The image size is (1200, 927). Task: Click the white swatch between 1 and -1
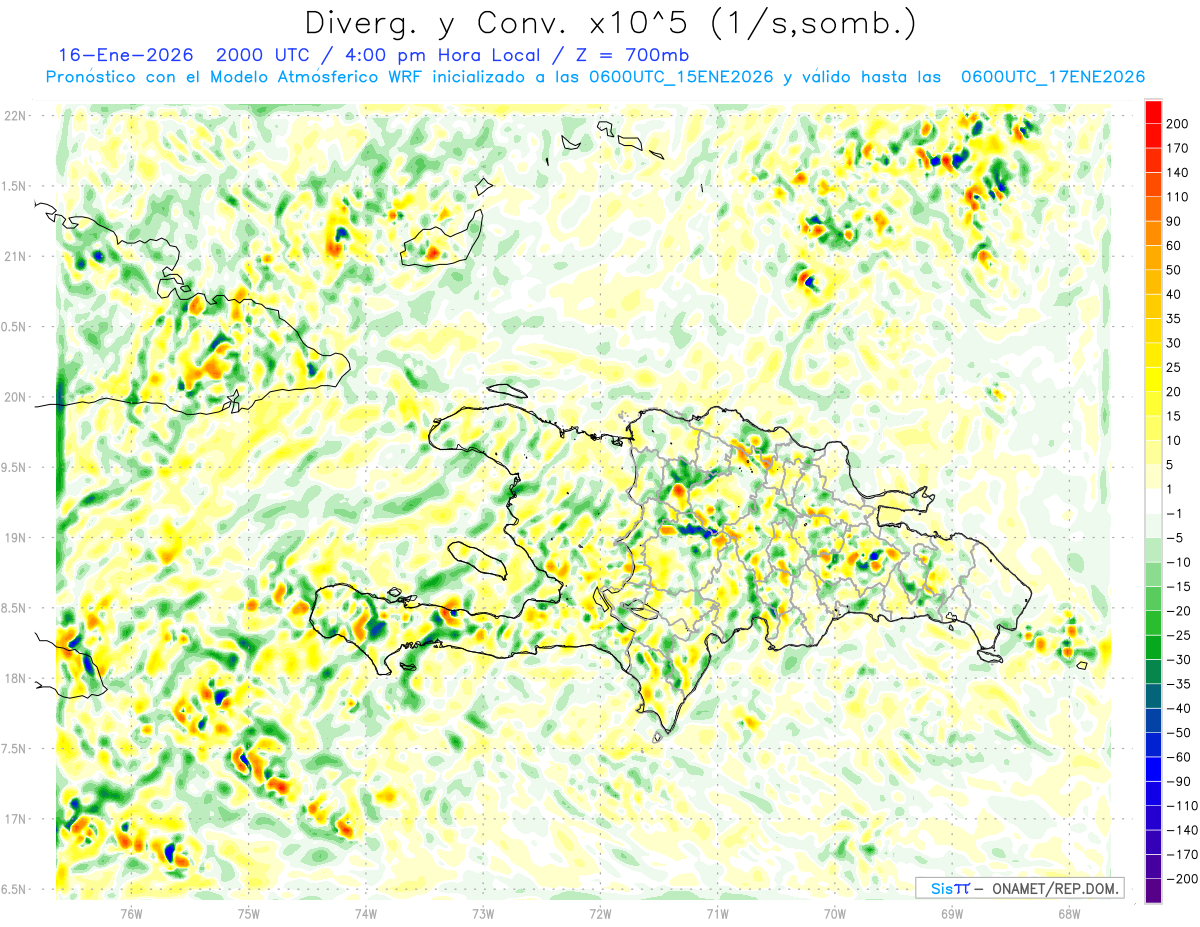pyautogui.click(x=1153, y=501)
